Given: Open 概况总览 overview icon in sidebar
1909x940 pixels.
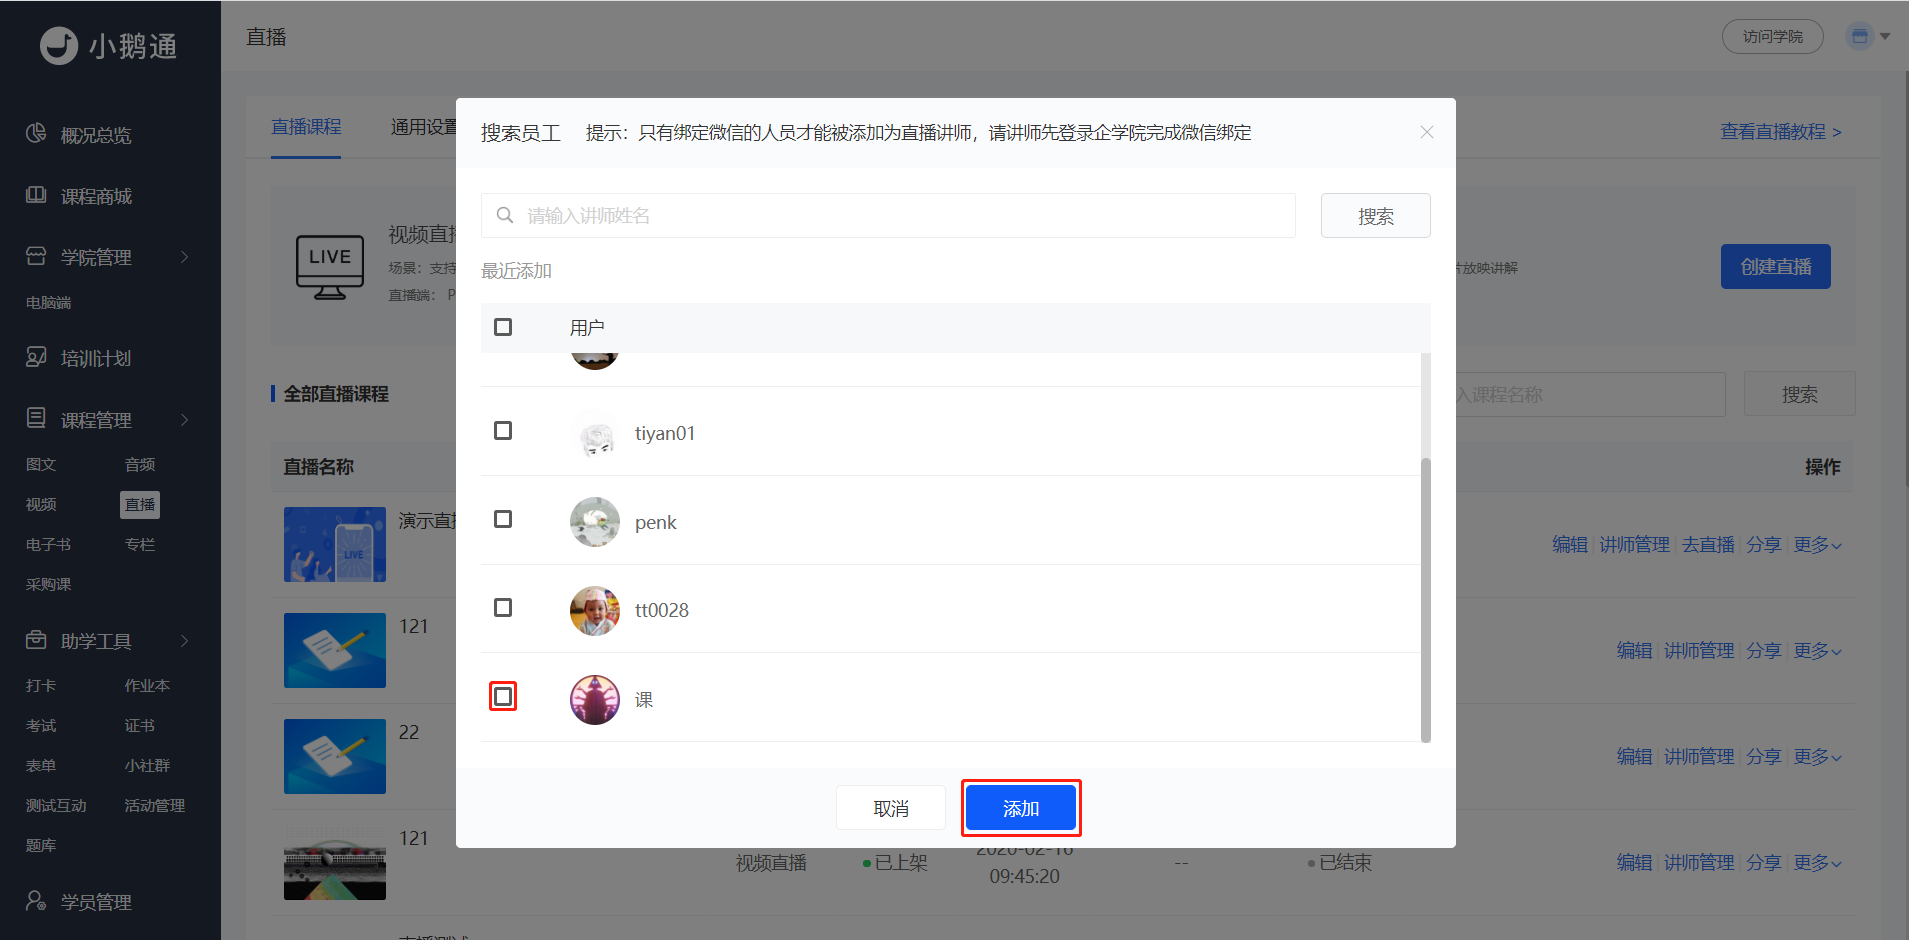Looking at the screenshot, I should pyautogui.click(x=36, y=133).
